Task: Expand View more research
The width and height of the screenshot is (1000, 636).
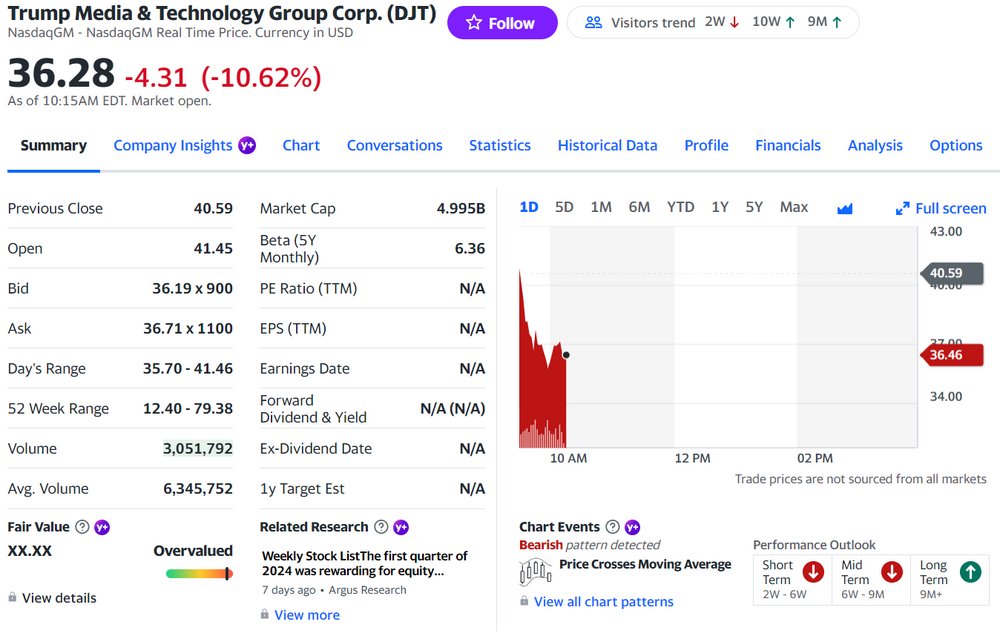Action: coord(306,615)
